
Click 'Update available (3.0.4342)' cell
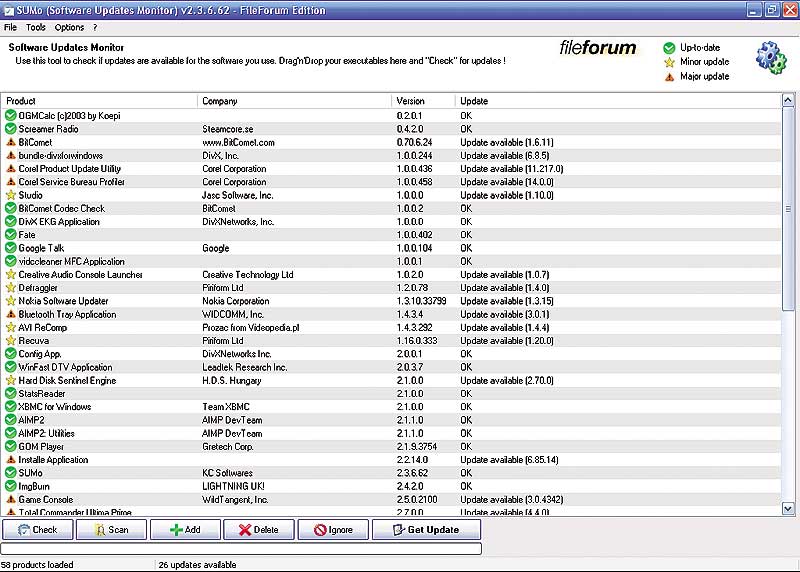512,500
